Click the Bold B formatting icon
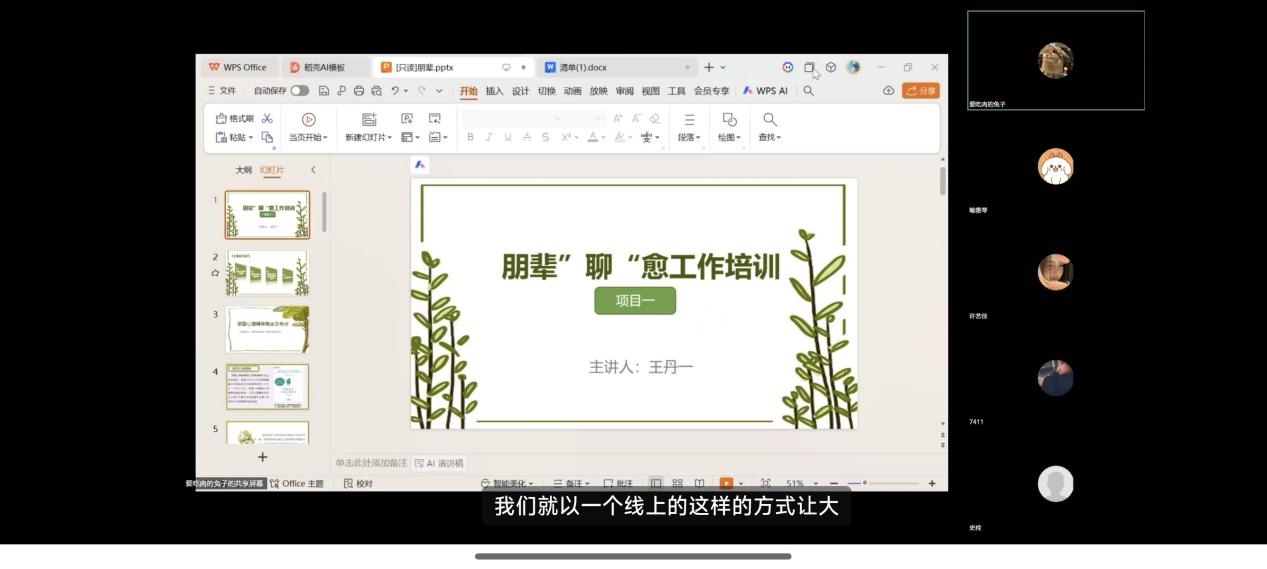 coord(470,137)
